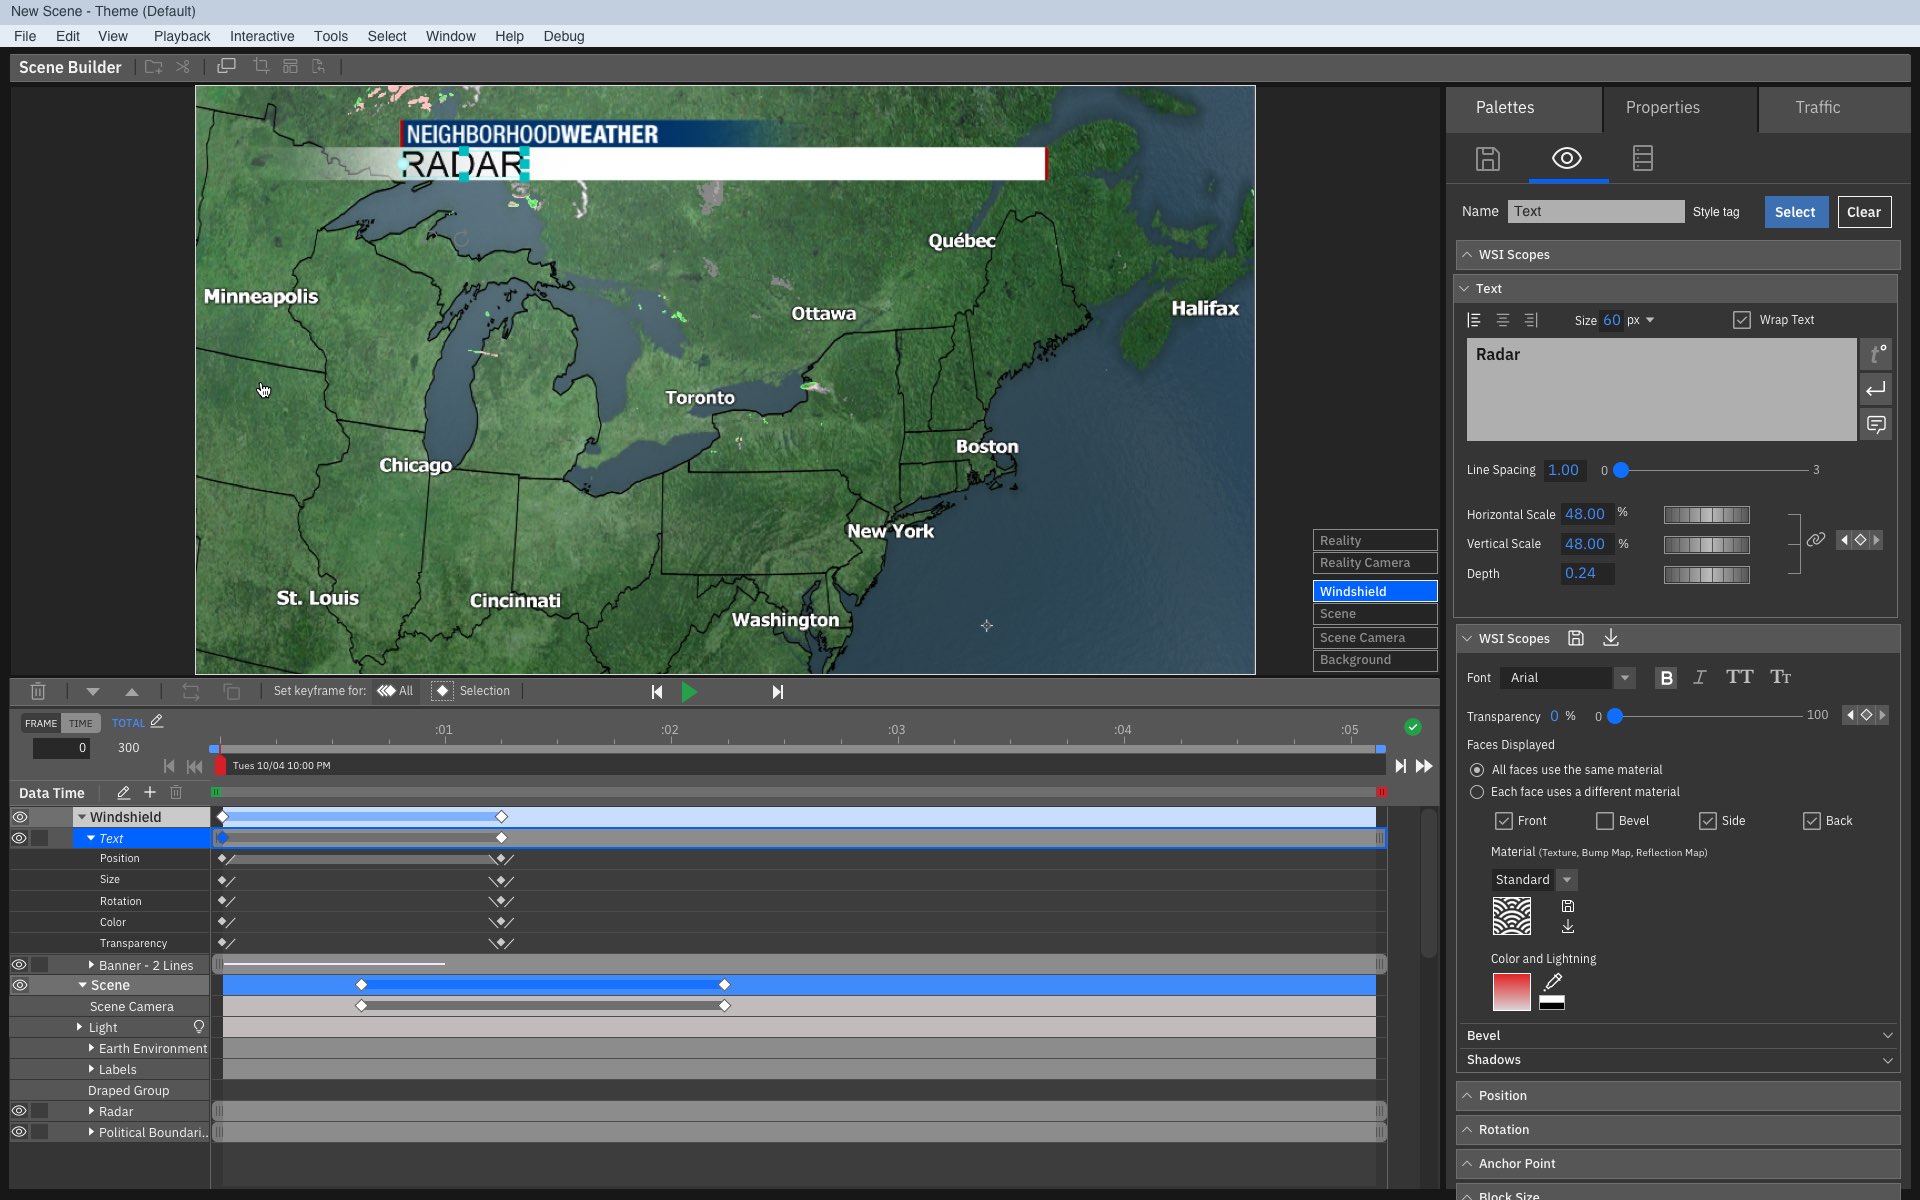The height and width of the screenshot is (1200, 1920).
Task: Click the link icon next to scale fields
Action: (1817, 539)
